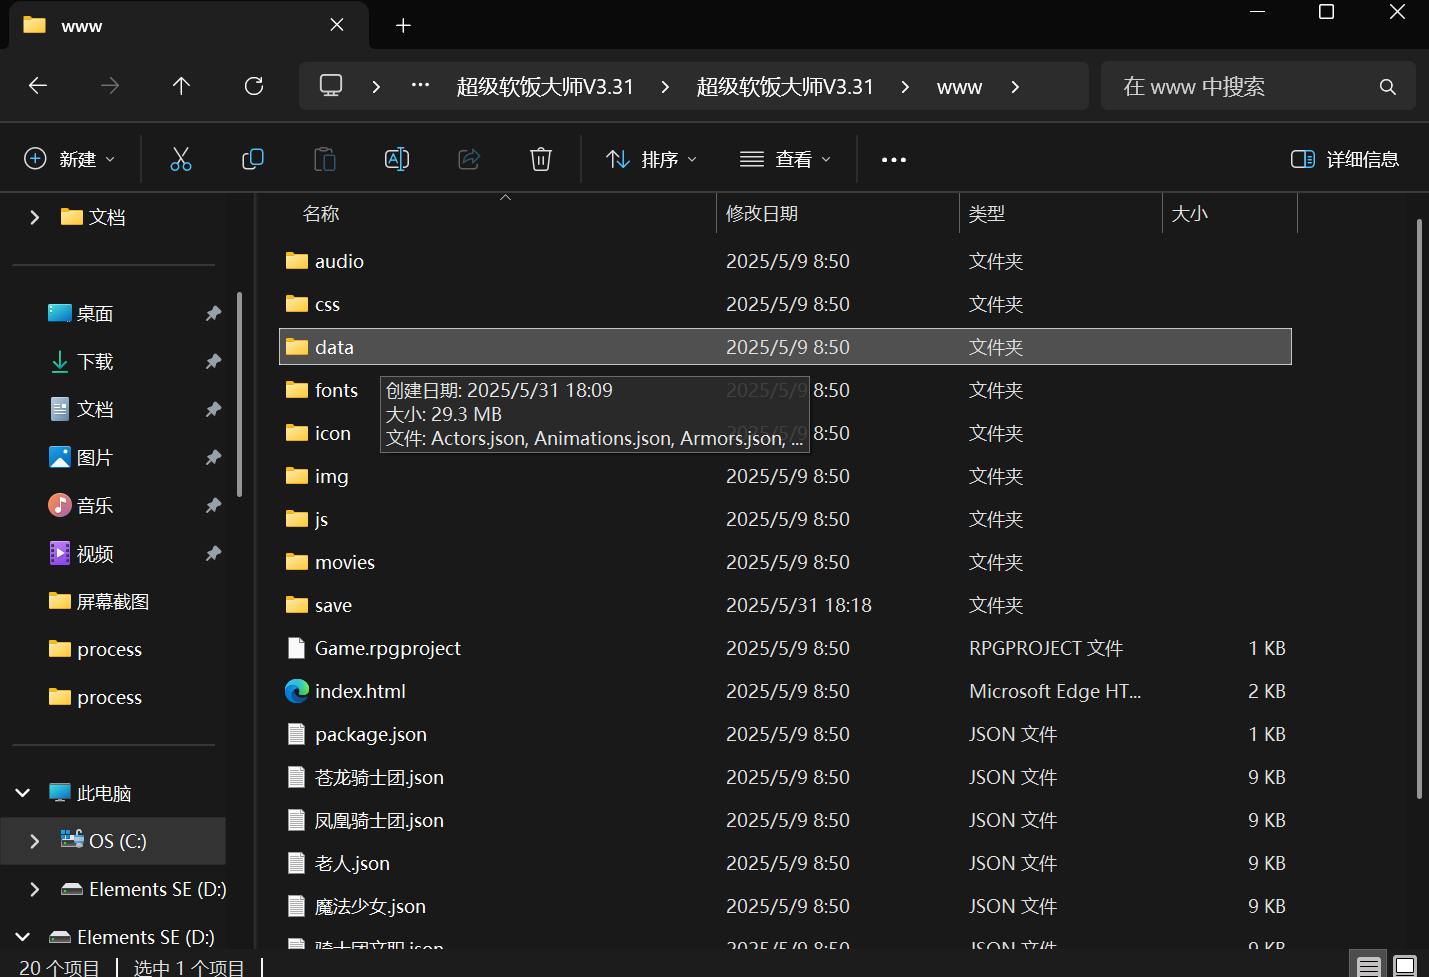Image resolution: width=1429 pixels, height=977 pixels.
Task: Click the Delete trash can icon
Action: pos(541,159)
